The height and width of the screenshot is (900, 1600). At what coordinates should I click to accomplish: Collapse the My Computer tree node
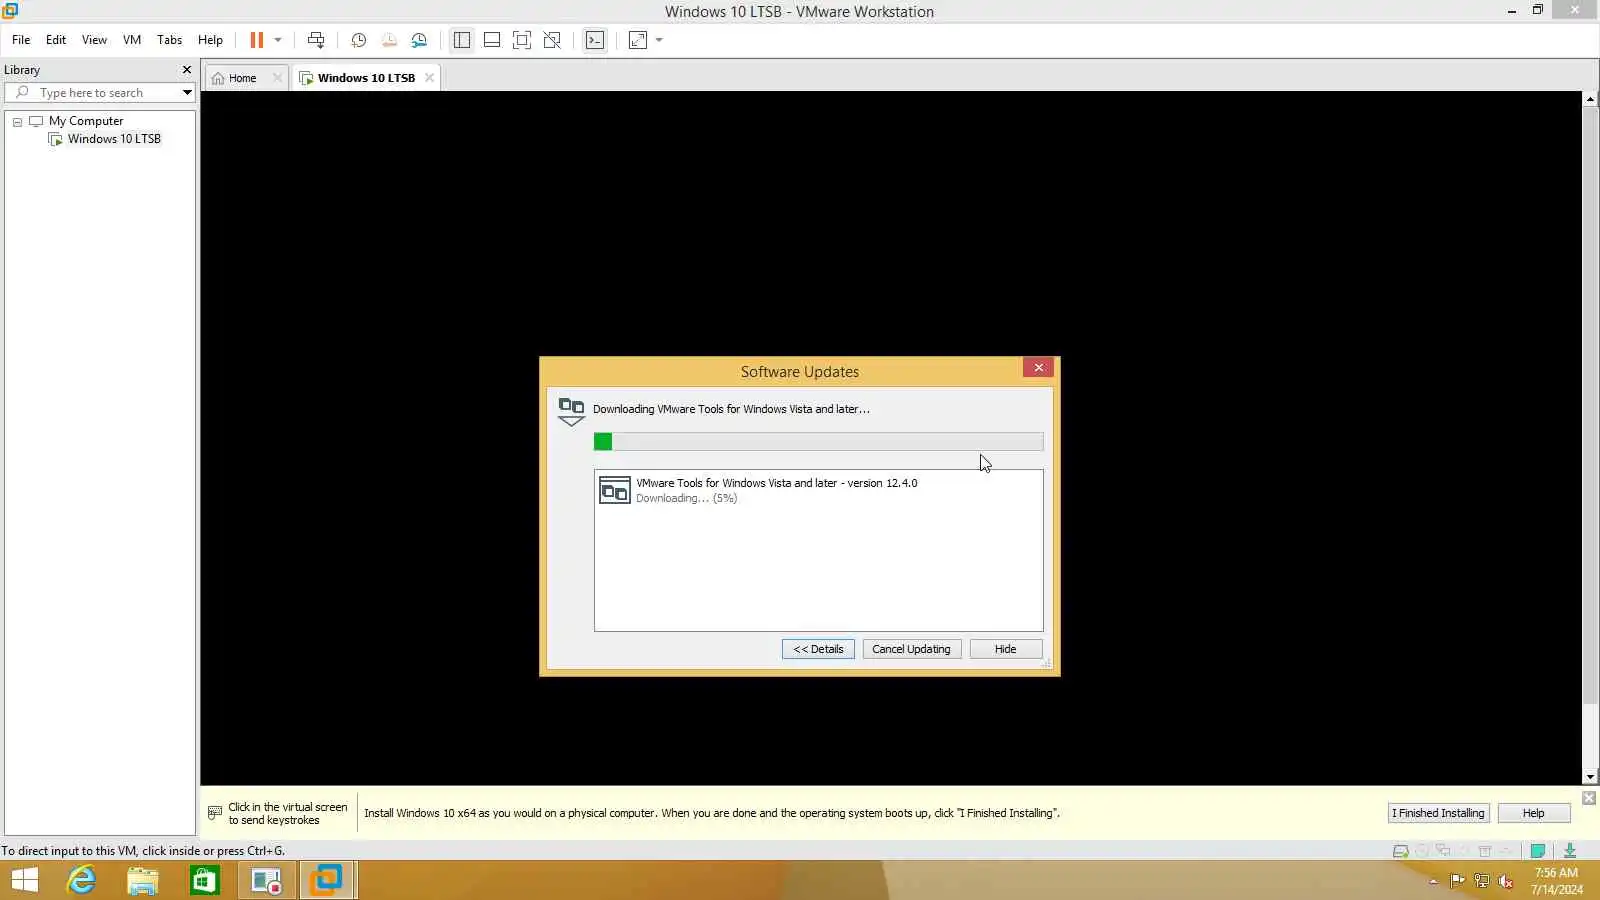tap(17, 122)
